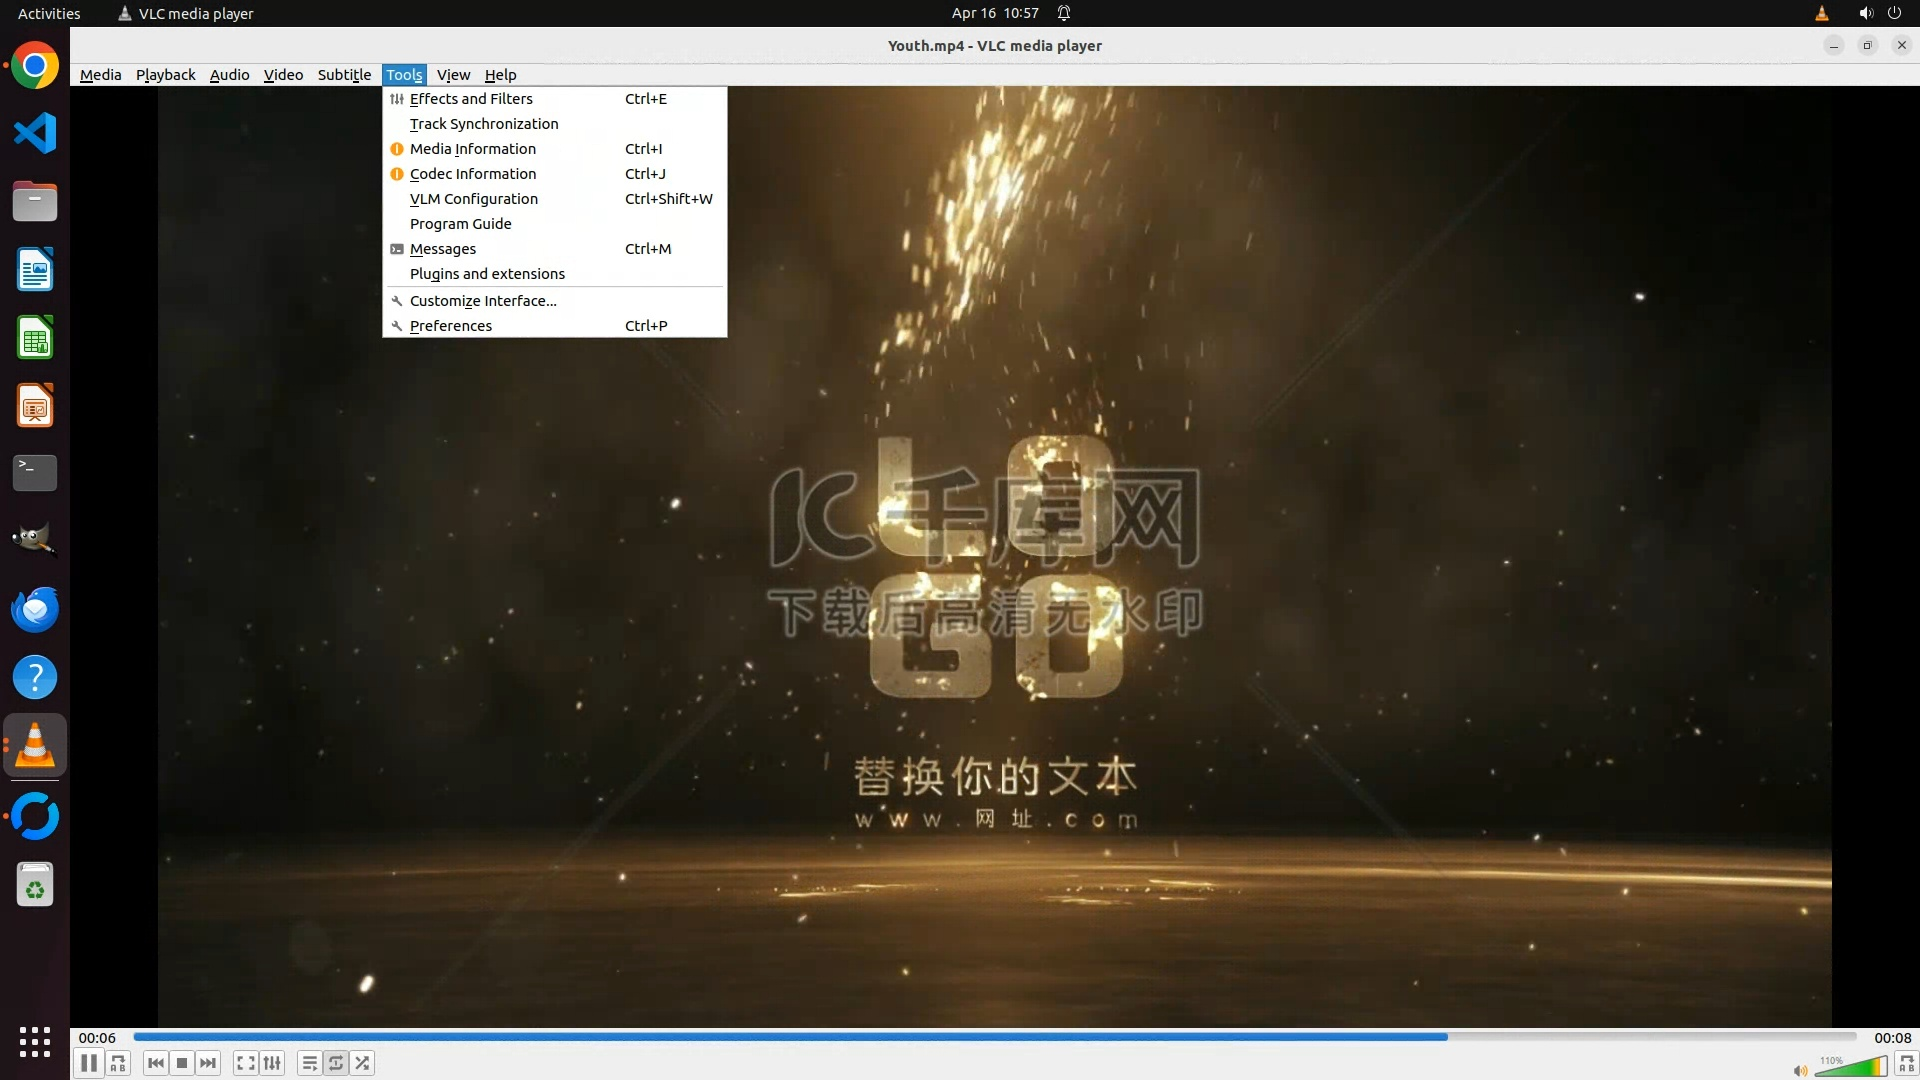
Task: Open Effects and Filters menu entry
Action: point(471,99)
